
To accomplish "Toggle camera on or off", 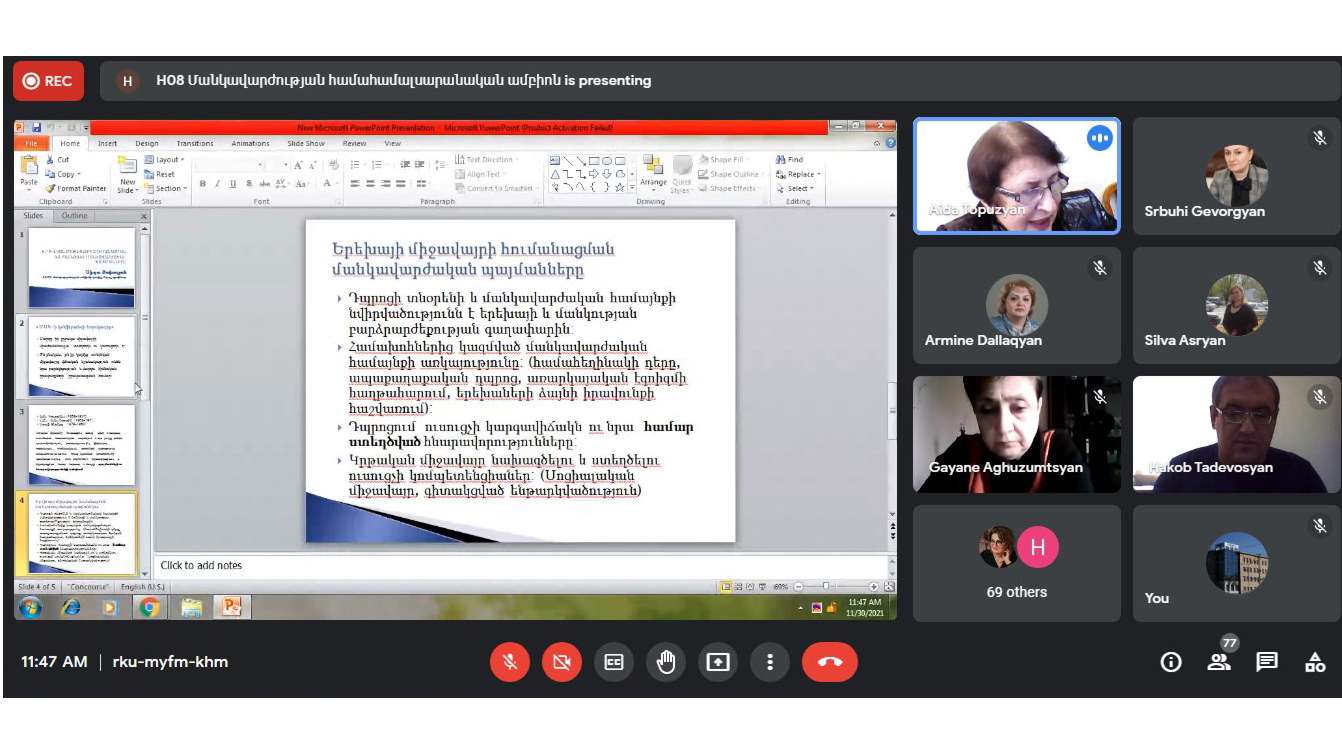I will pyautogui.click(x=562, y=662).
